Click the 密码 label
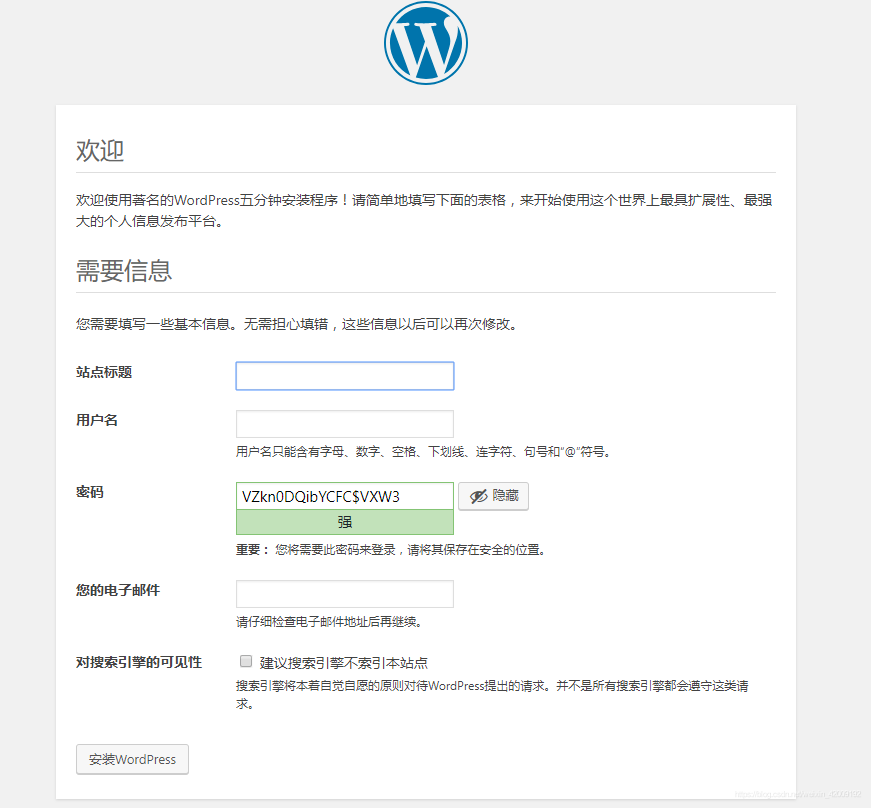Screen dimensions: 871x808 [x=89, y=492]
